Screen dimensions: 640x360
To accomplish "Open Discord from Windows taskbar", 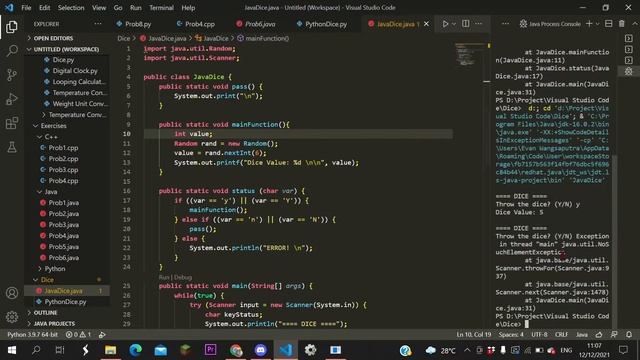I will (260, 350).
